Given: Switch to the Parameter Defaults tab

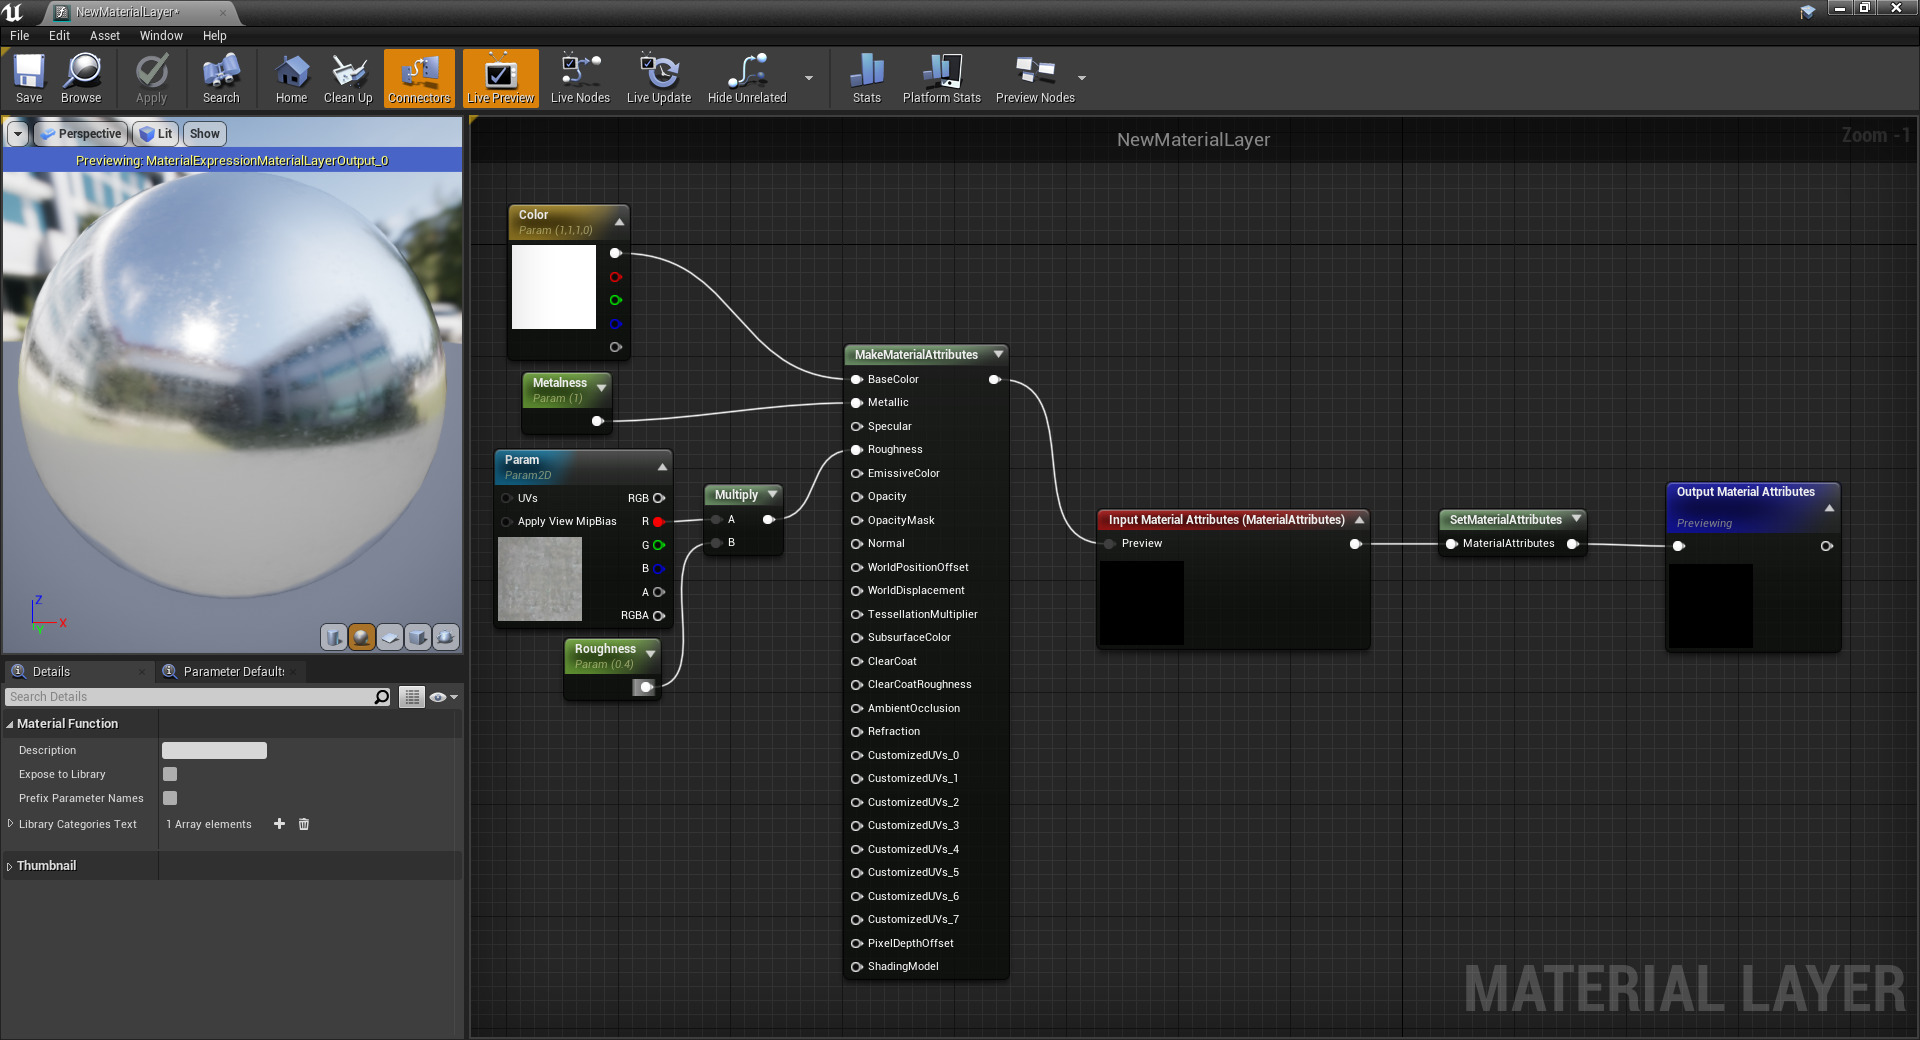Looking at the screenshot, I should pos(231,671).
